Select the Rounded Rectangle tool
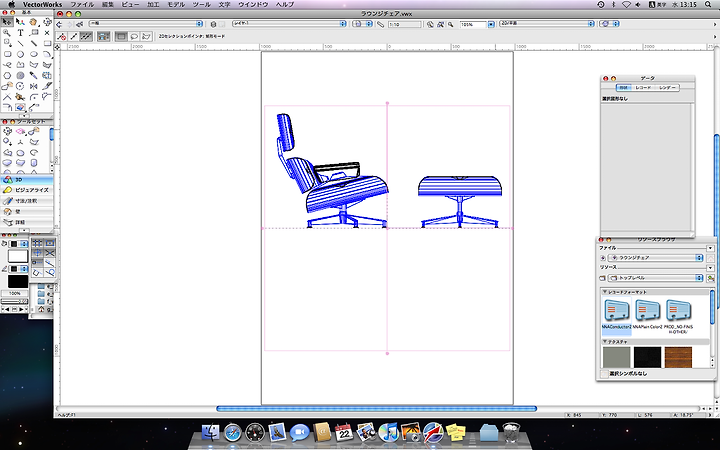The height and width of the screenshot is (450, 720). click(x=7, y=54)
